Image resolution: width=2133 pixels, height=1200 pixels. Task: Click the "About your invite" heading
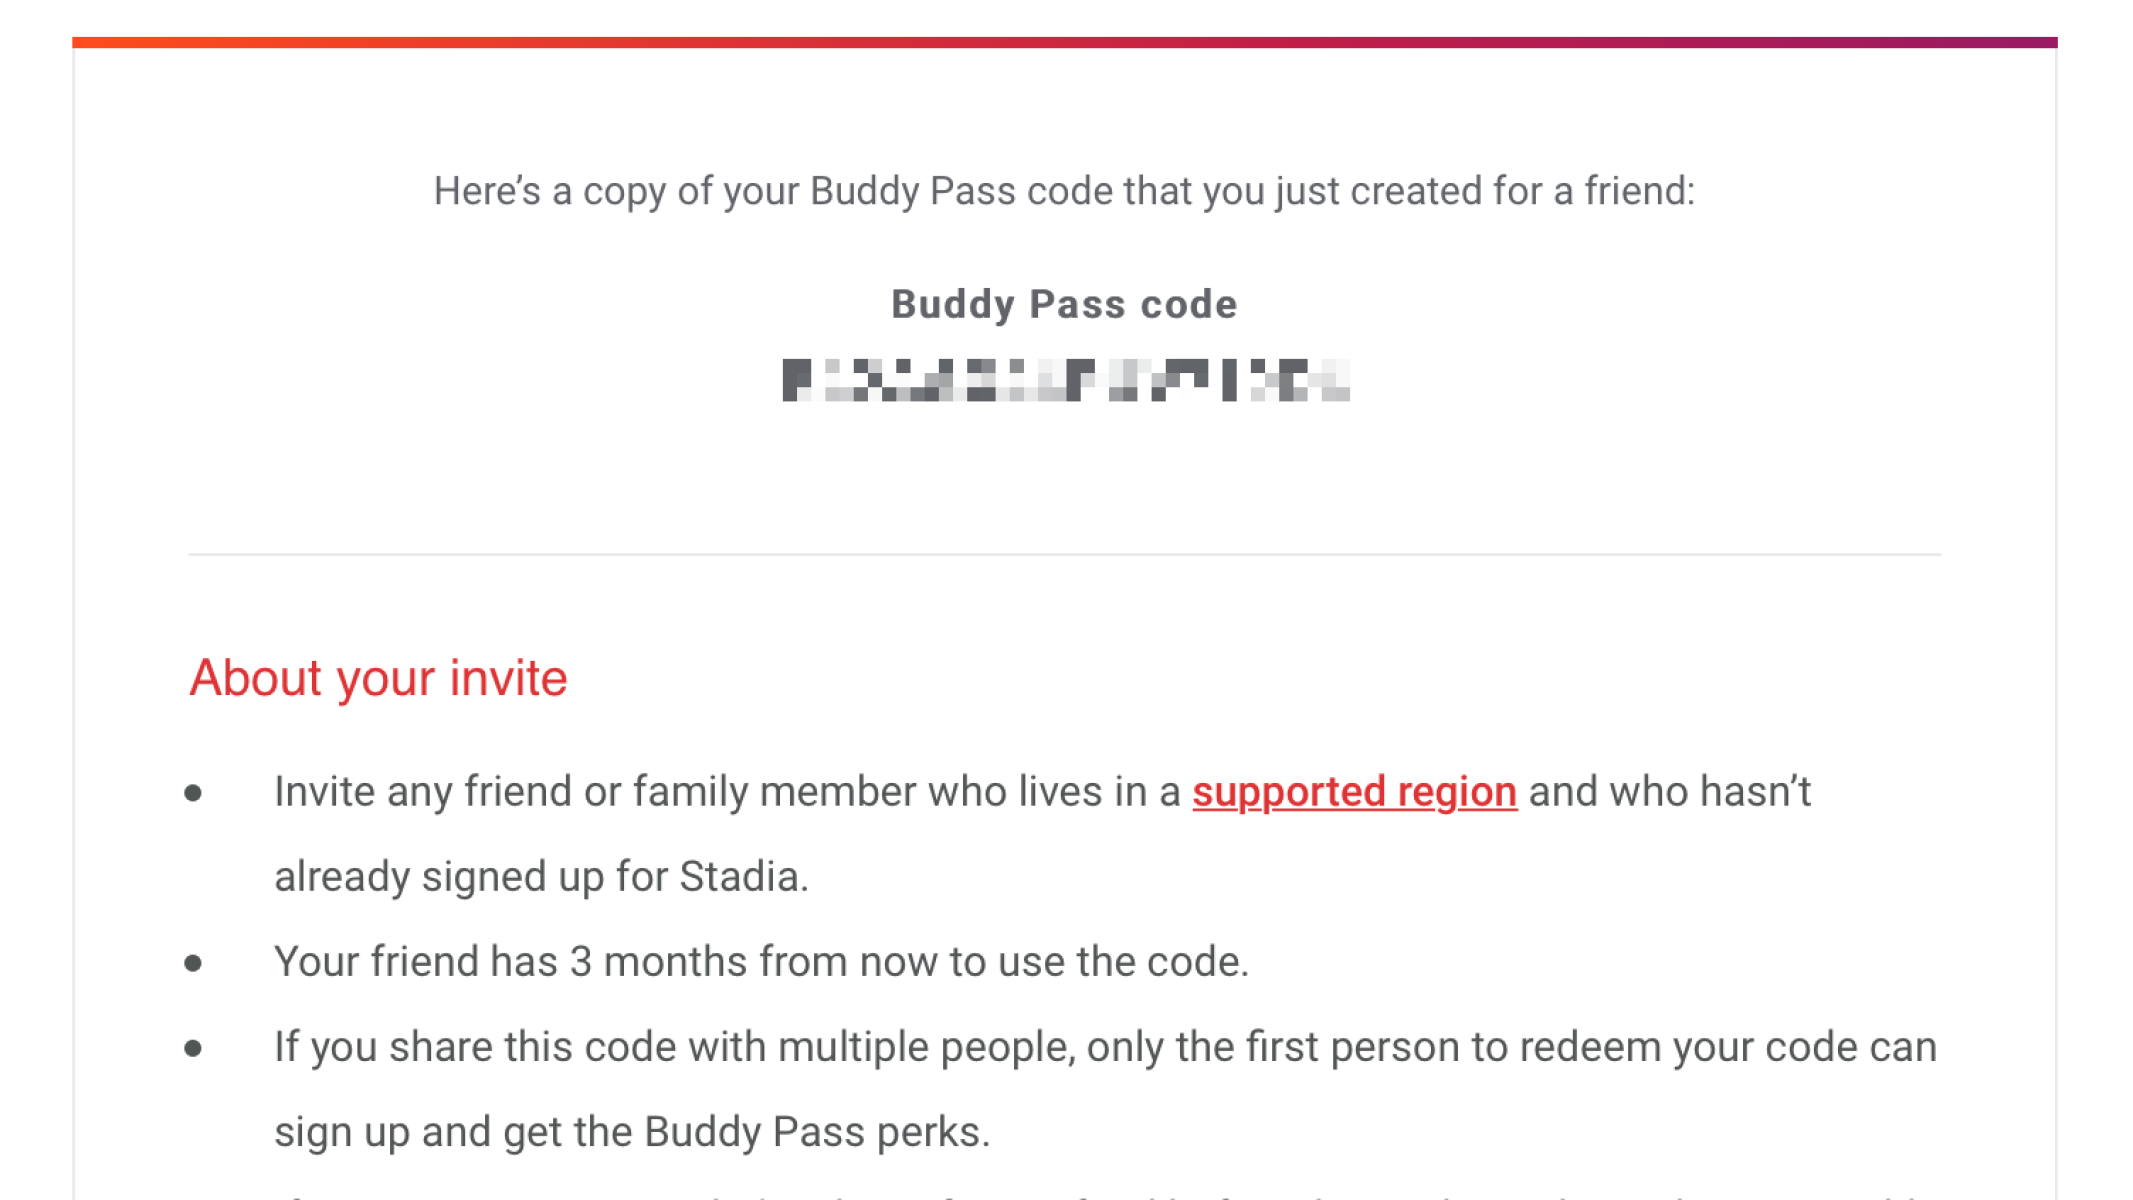(x=378, y=678)
